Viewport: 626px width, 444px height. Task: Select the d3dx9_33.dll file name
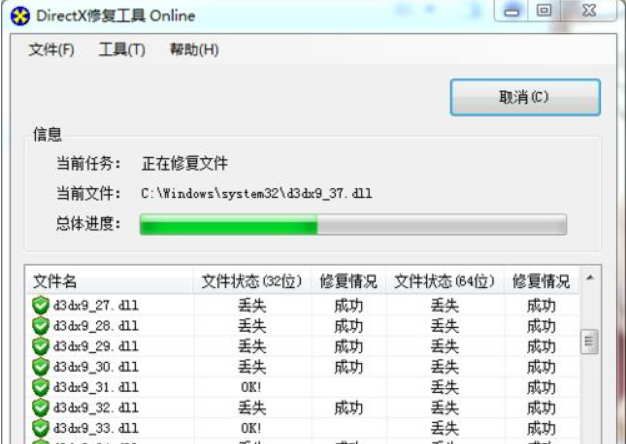pos(96,428)
